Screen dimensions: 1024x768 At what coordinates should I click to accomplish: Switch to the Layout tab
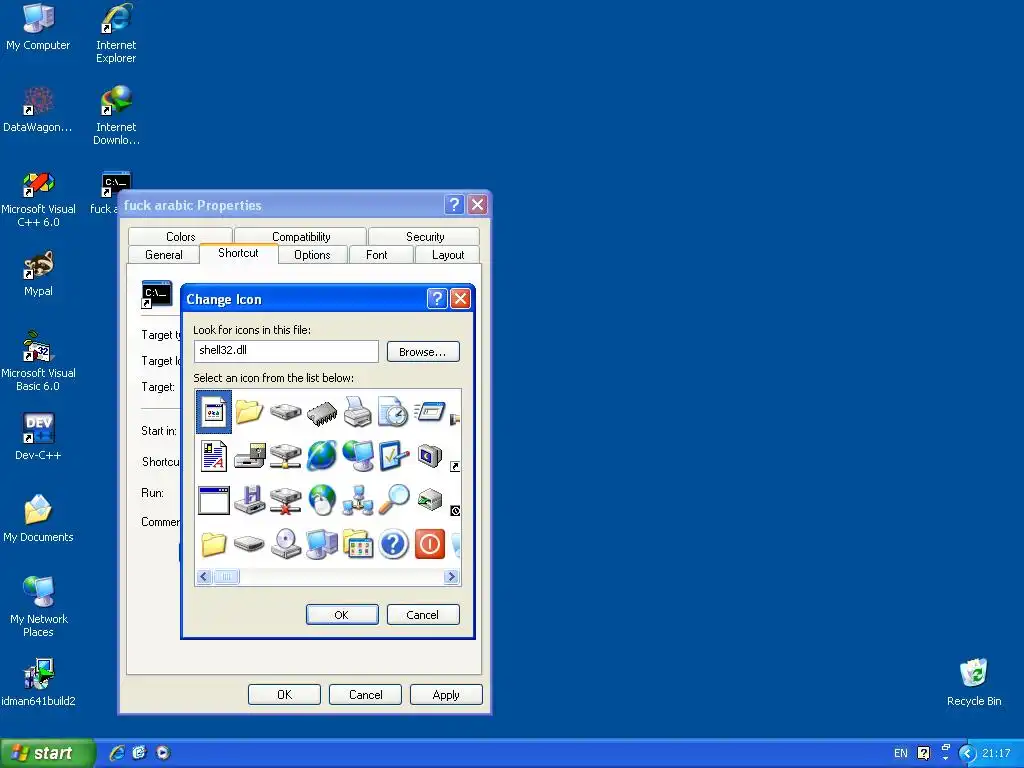pyautogui.click(x=448, y=255)
